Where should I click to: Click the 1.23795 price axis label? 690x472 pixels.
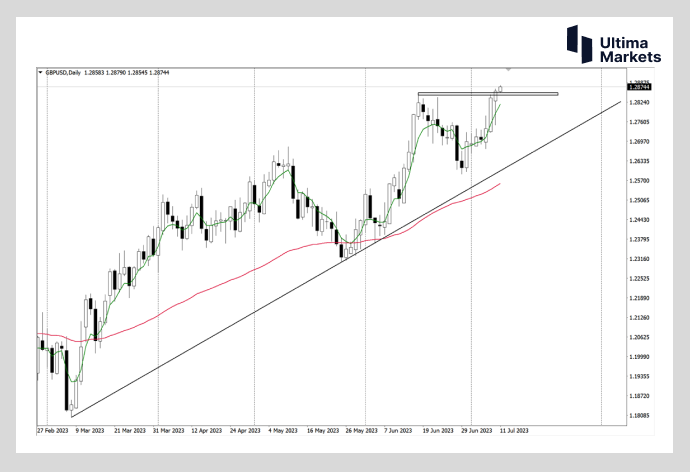(639, 240)
